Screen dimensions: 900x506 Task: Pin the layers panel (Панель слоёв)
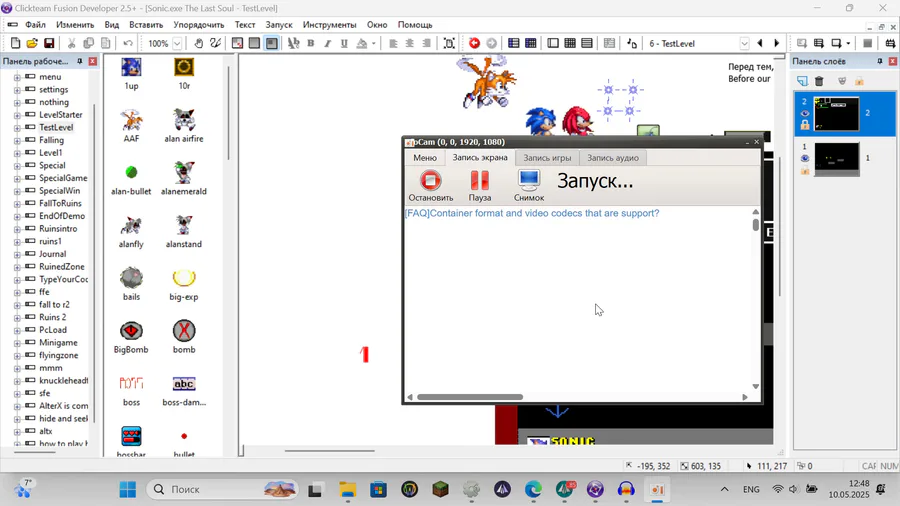point(879,61)
